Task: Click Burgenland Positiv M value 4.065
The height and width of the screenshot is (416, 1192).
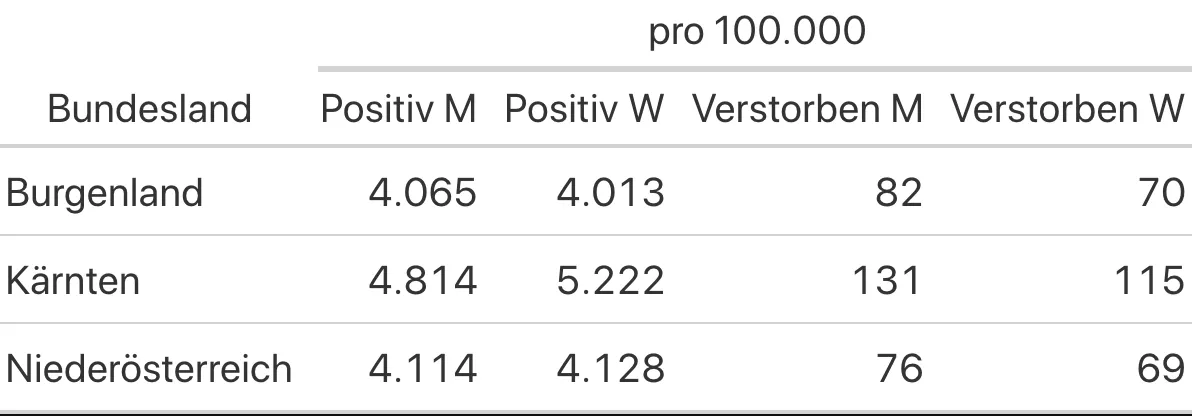Action: tap(422, 193)
